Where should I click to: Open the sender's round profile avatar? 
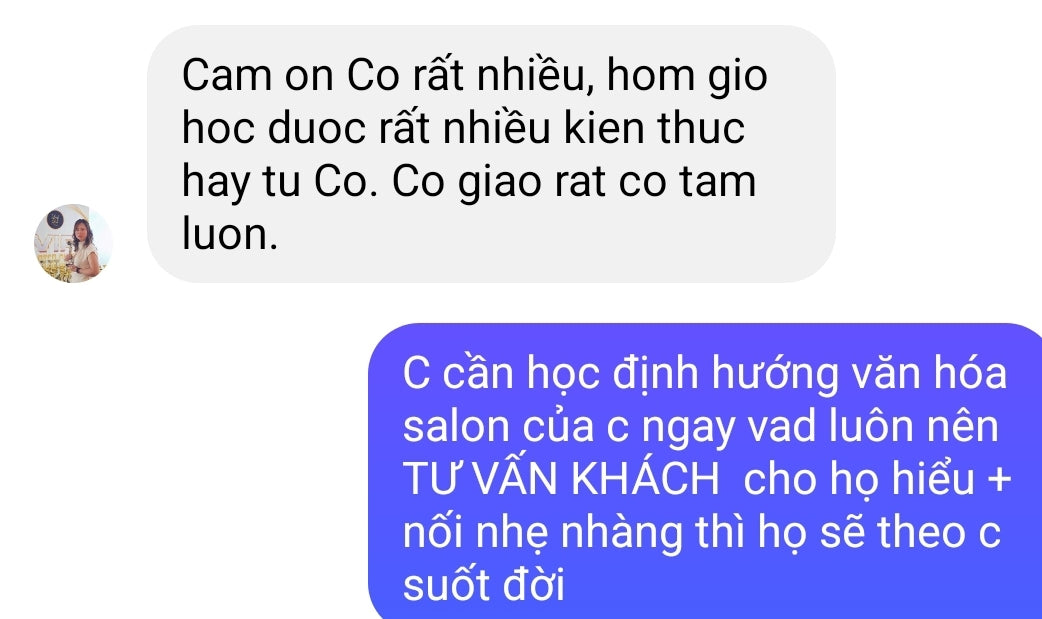coord(73,243)
